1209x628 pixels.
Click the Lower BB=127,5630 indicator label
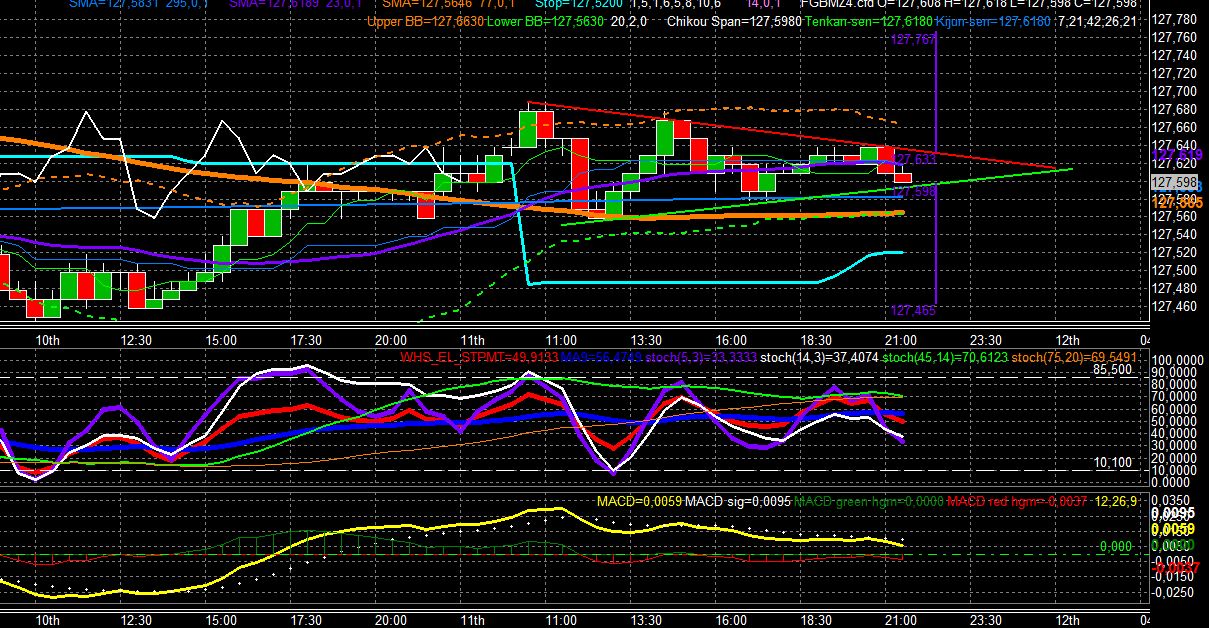coord(546,21)
